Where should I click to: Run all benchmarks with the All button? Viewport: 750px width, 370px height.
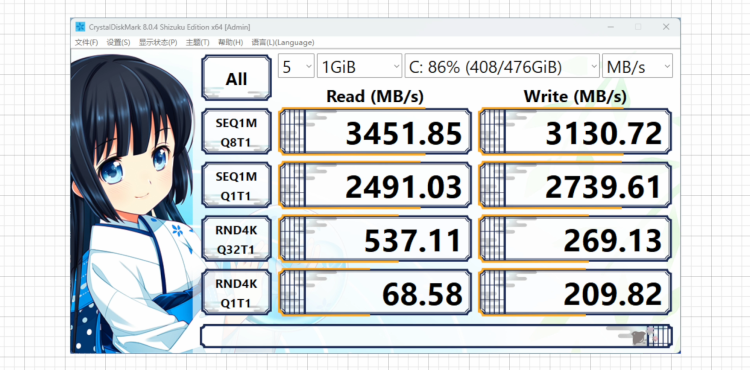click(236, 78)
